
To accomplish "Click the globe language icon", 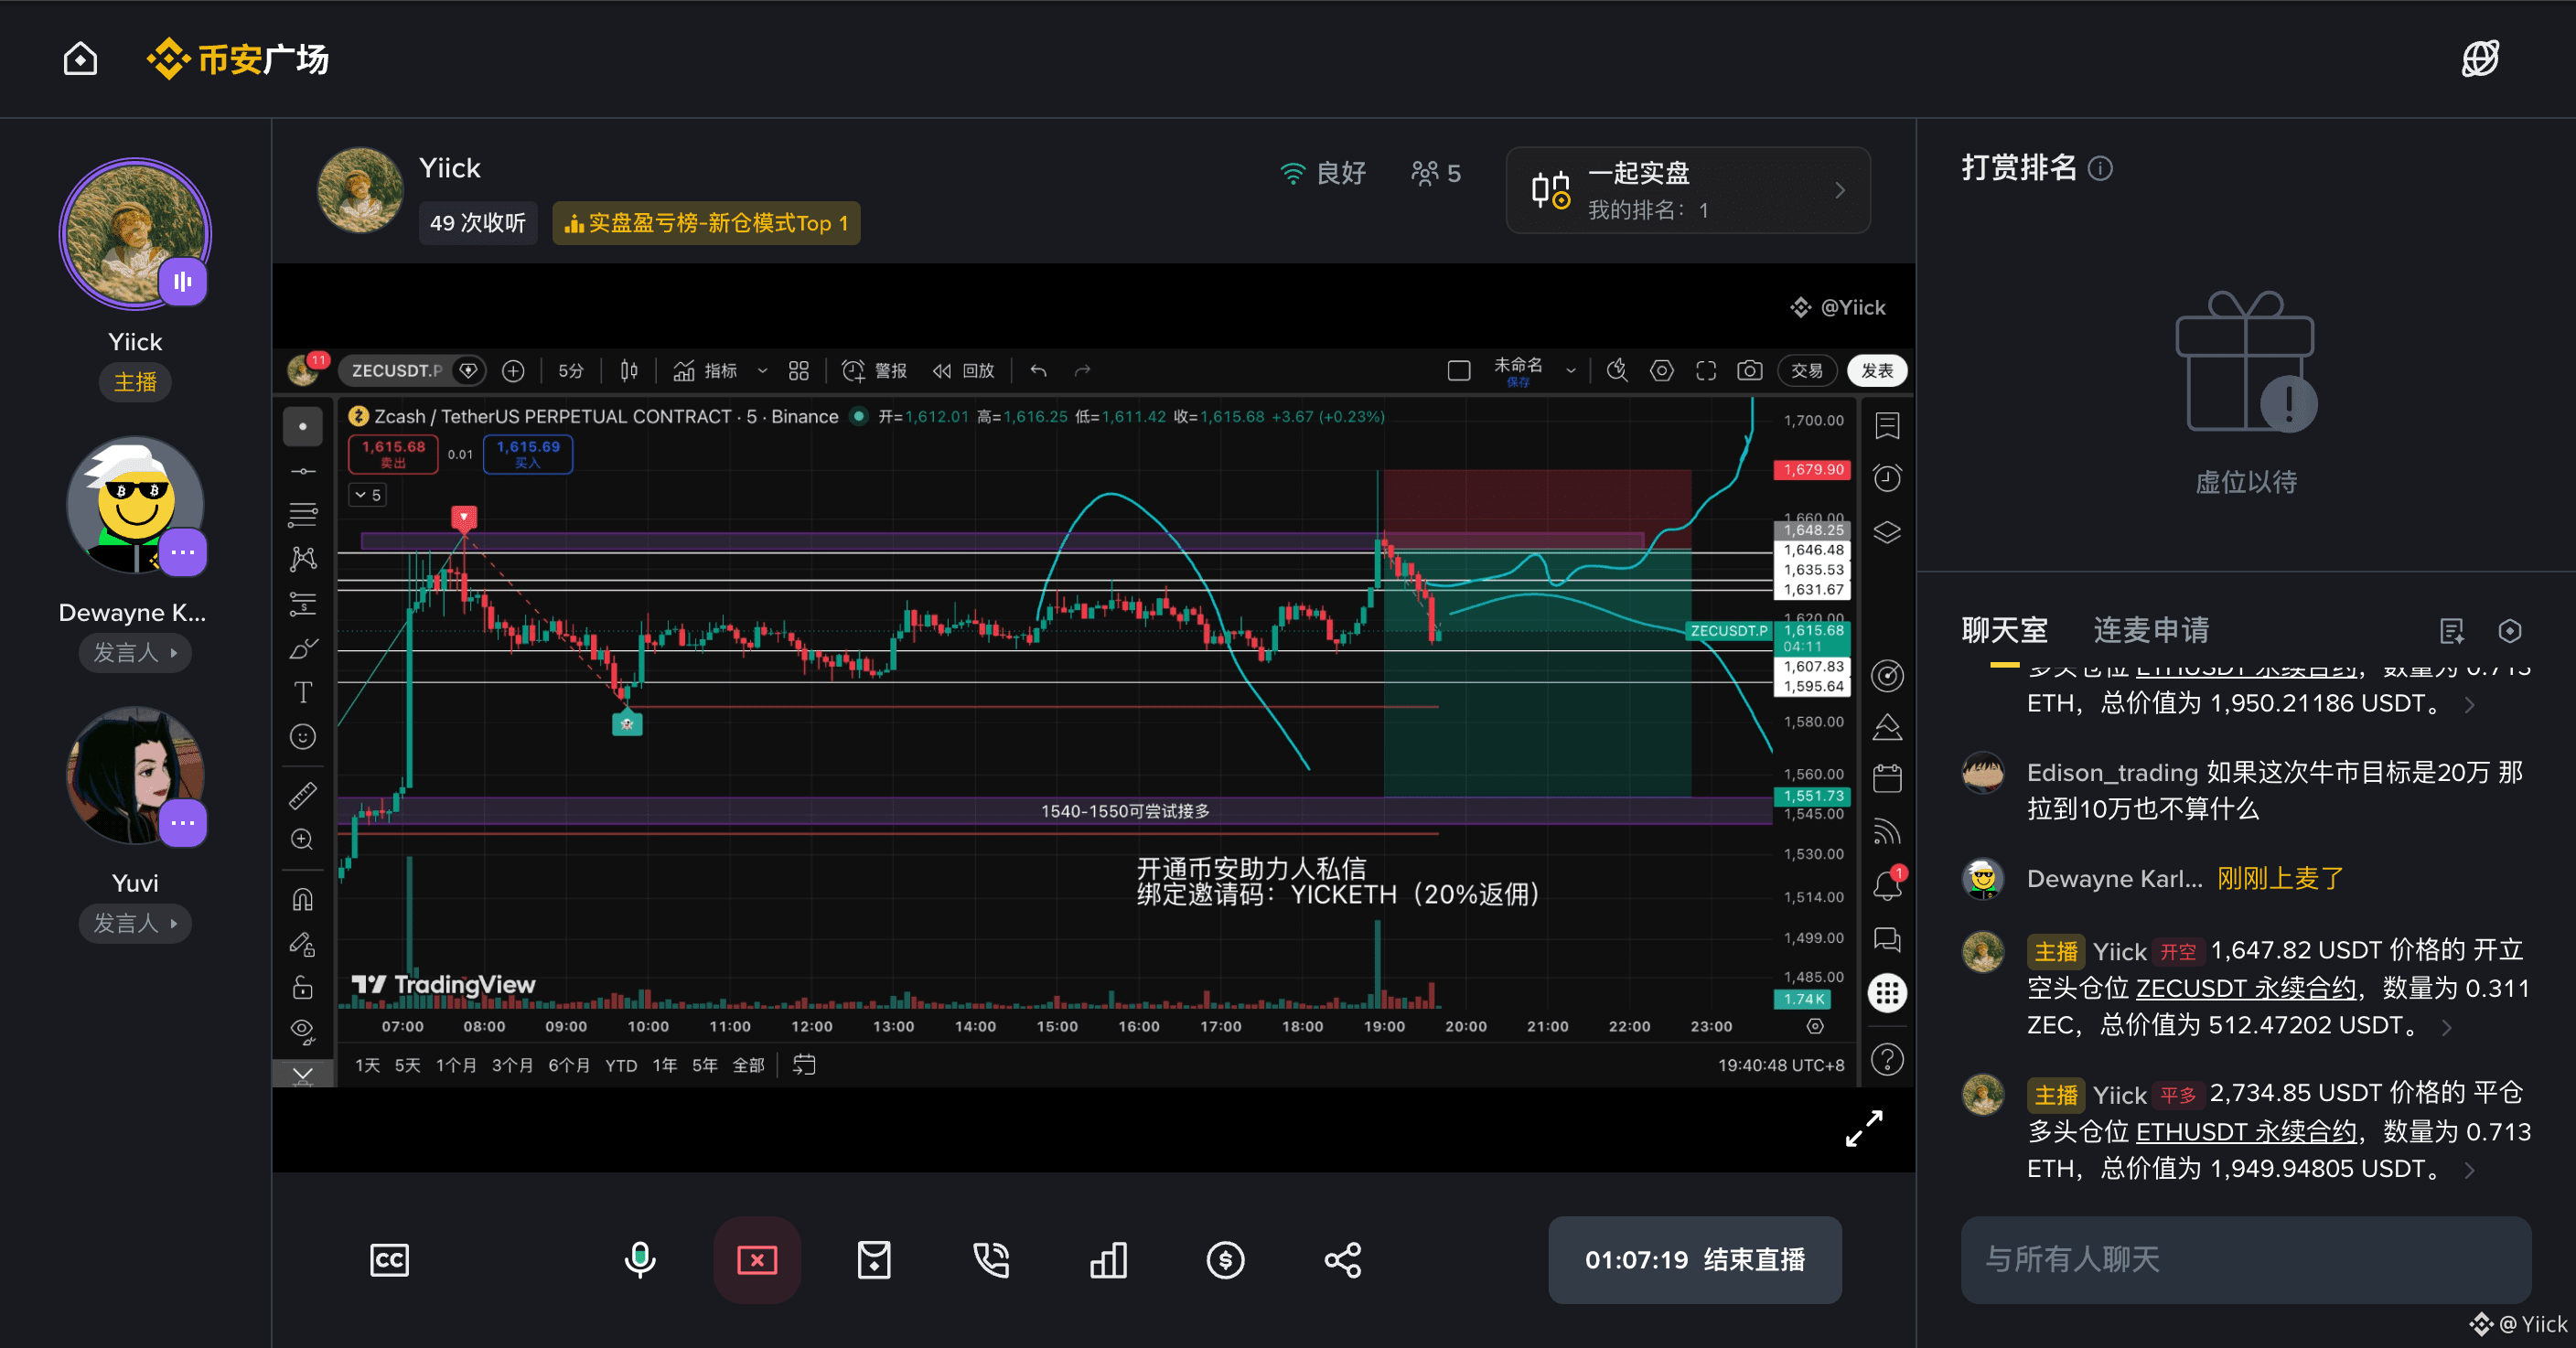I will coord(2480,59).
